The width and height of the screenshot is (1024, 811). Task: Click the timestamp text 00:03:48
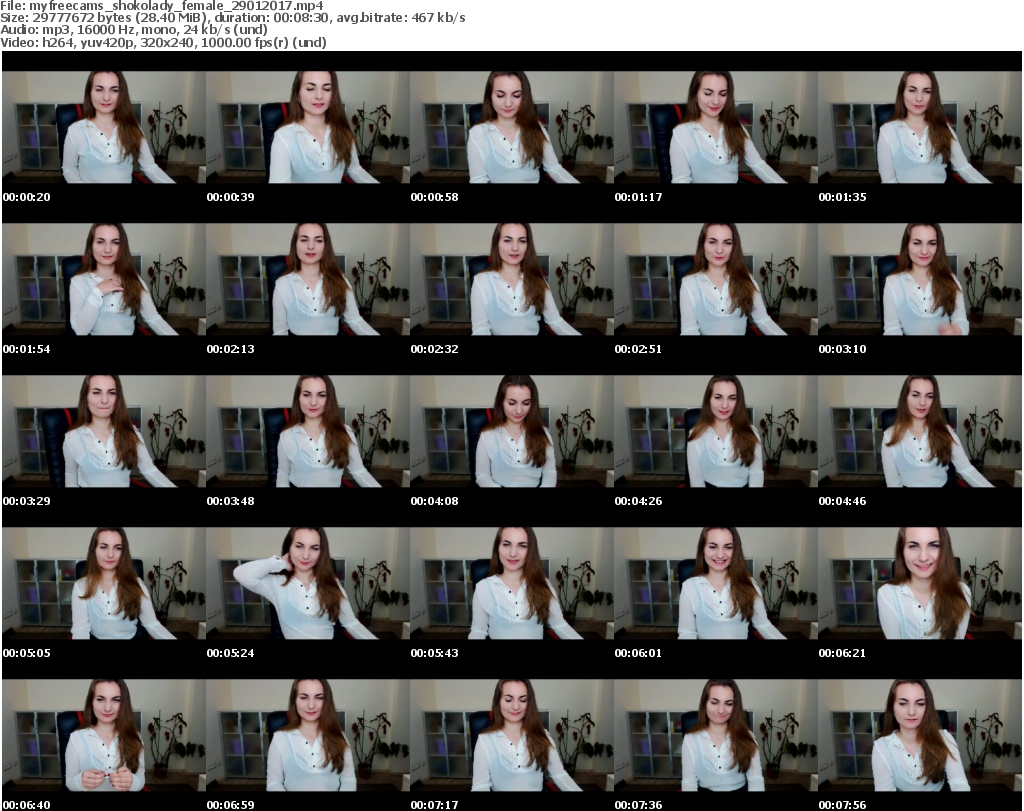click(231, 501)
